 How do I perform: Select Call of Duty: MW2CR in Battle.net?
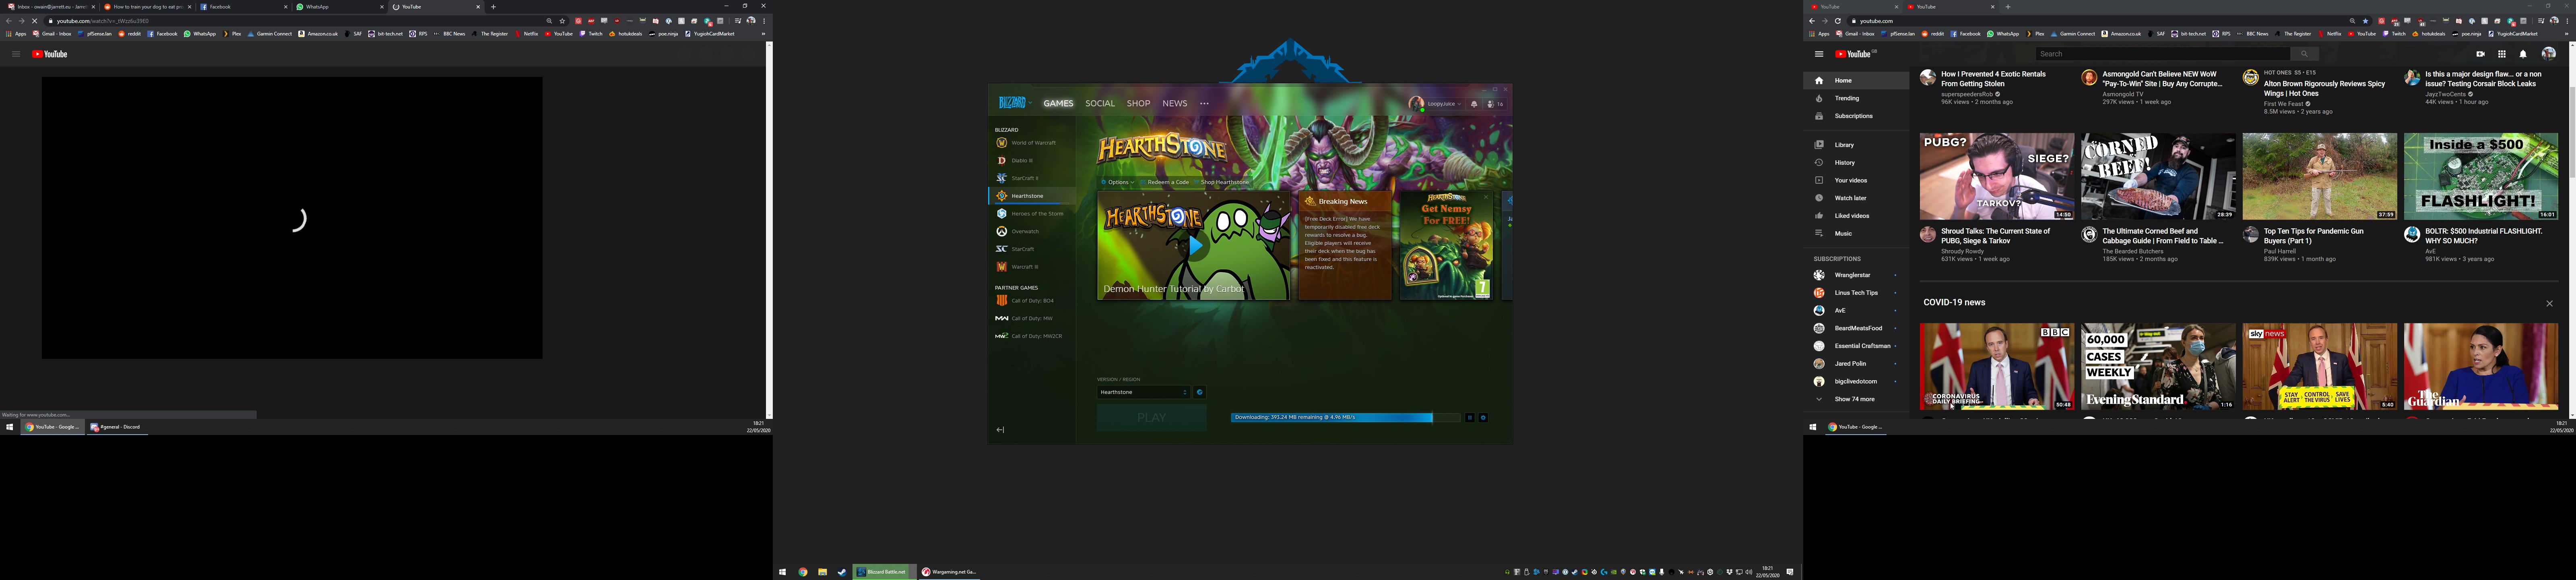1032,336
